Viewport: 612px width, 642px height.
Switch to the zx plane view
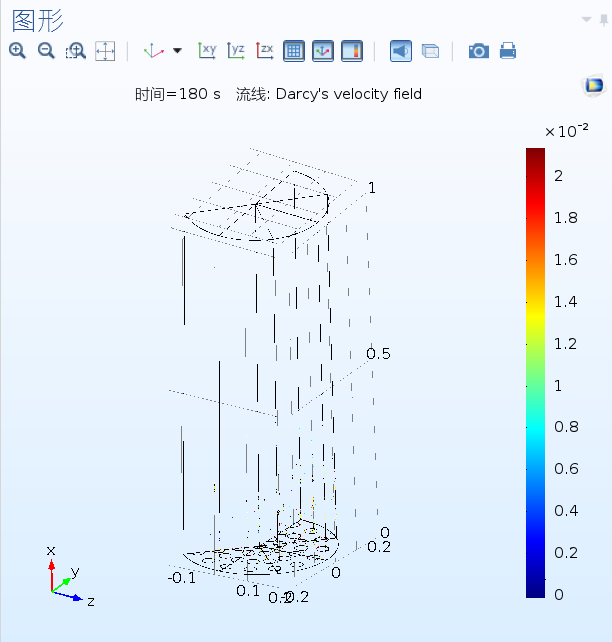pyautogui.click(x=265, y=51)
